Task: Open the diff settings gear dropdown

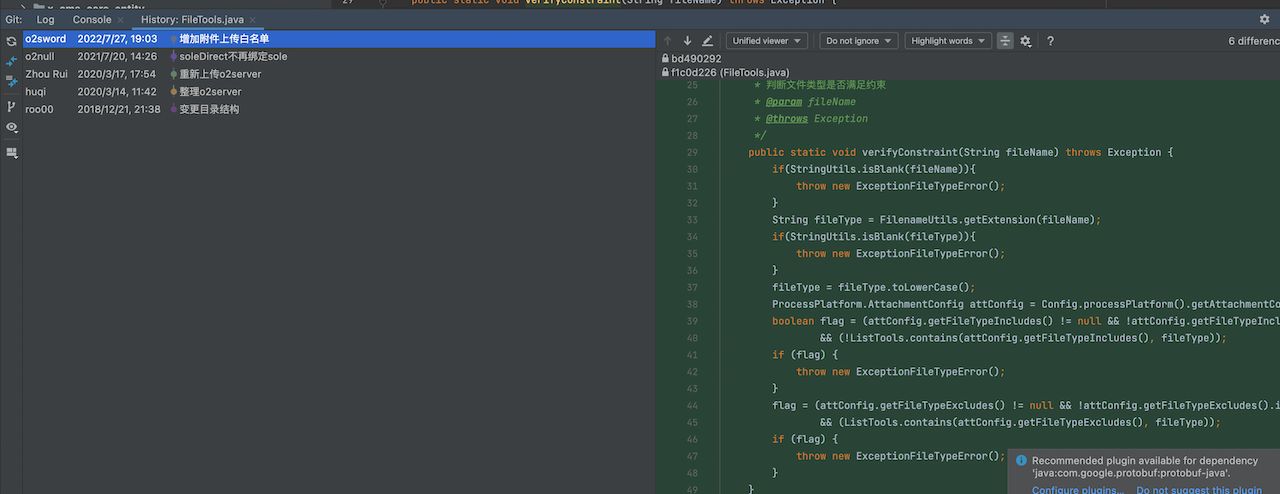Action: (1025, 41)
